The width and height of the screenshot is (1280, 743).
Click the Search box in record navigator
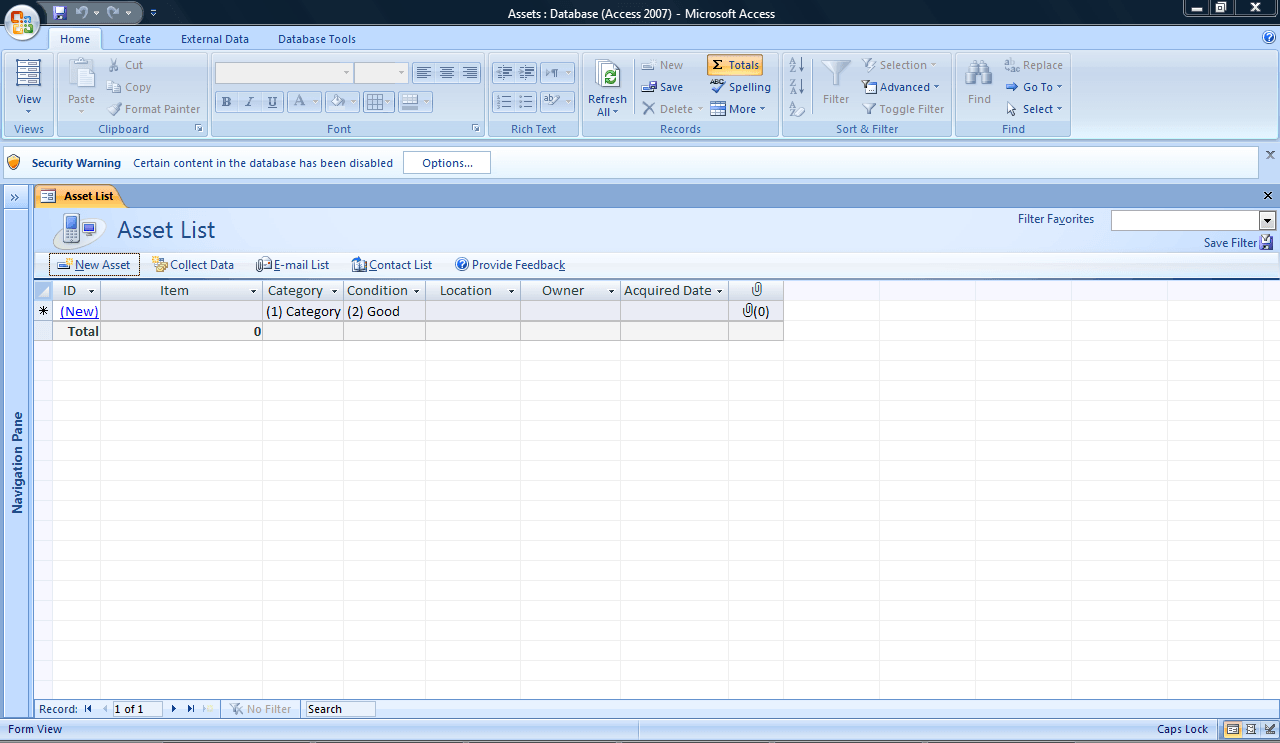click(340, 709)
